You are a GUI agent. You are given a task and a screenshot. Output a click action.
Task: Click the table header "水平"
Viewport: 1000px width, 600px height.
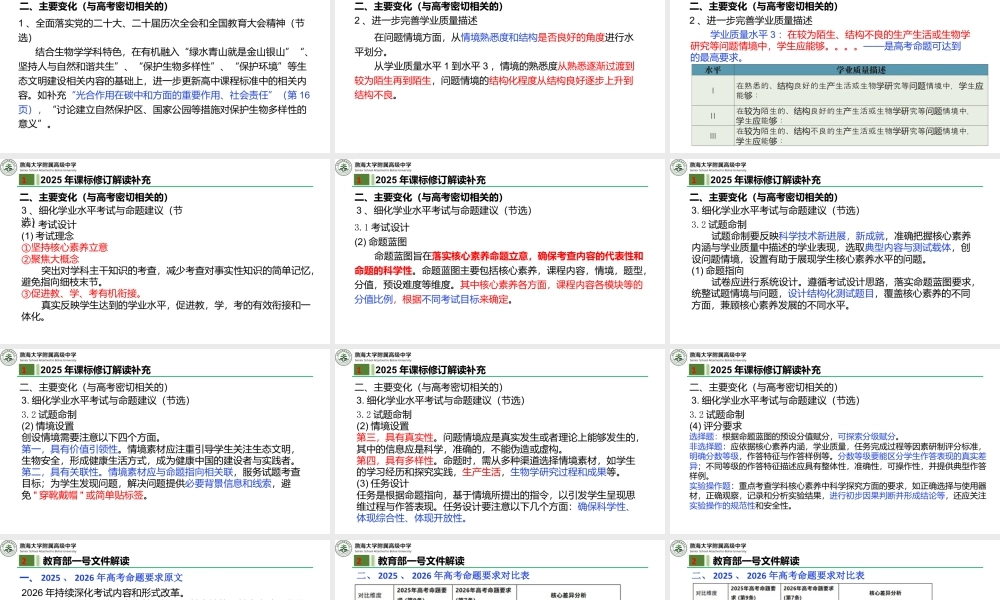tap(713, 70)
